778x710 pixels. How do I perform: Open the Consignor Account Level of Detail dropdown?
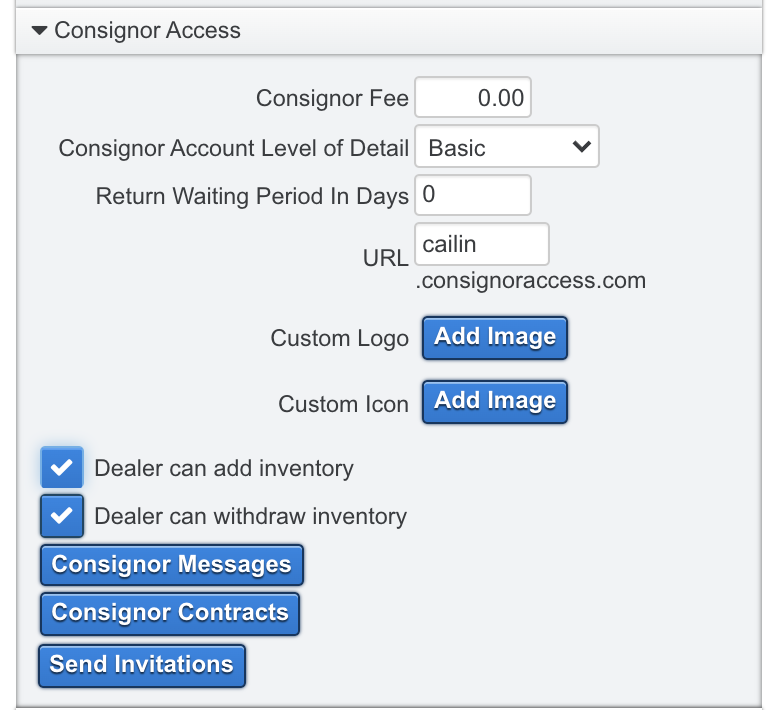(507, 147)
